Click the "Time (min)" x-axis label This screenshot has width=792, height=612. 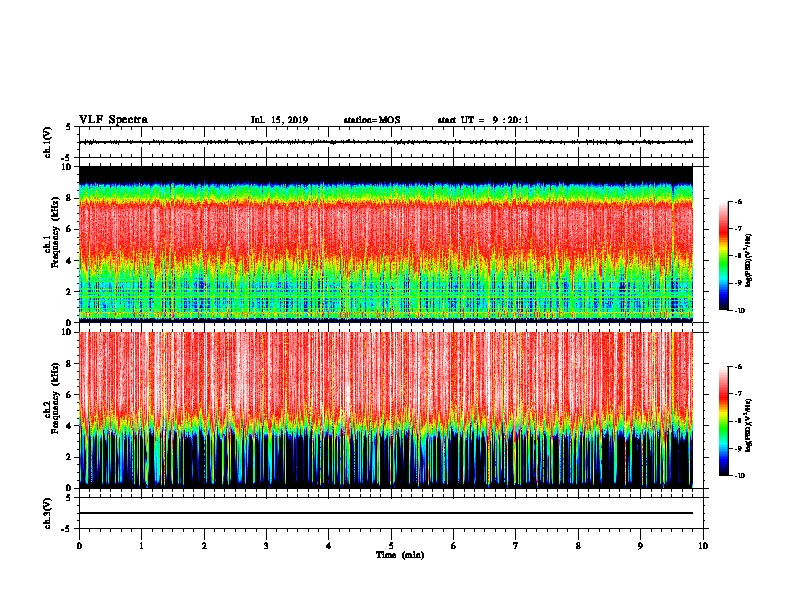tap(400, 555)
